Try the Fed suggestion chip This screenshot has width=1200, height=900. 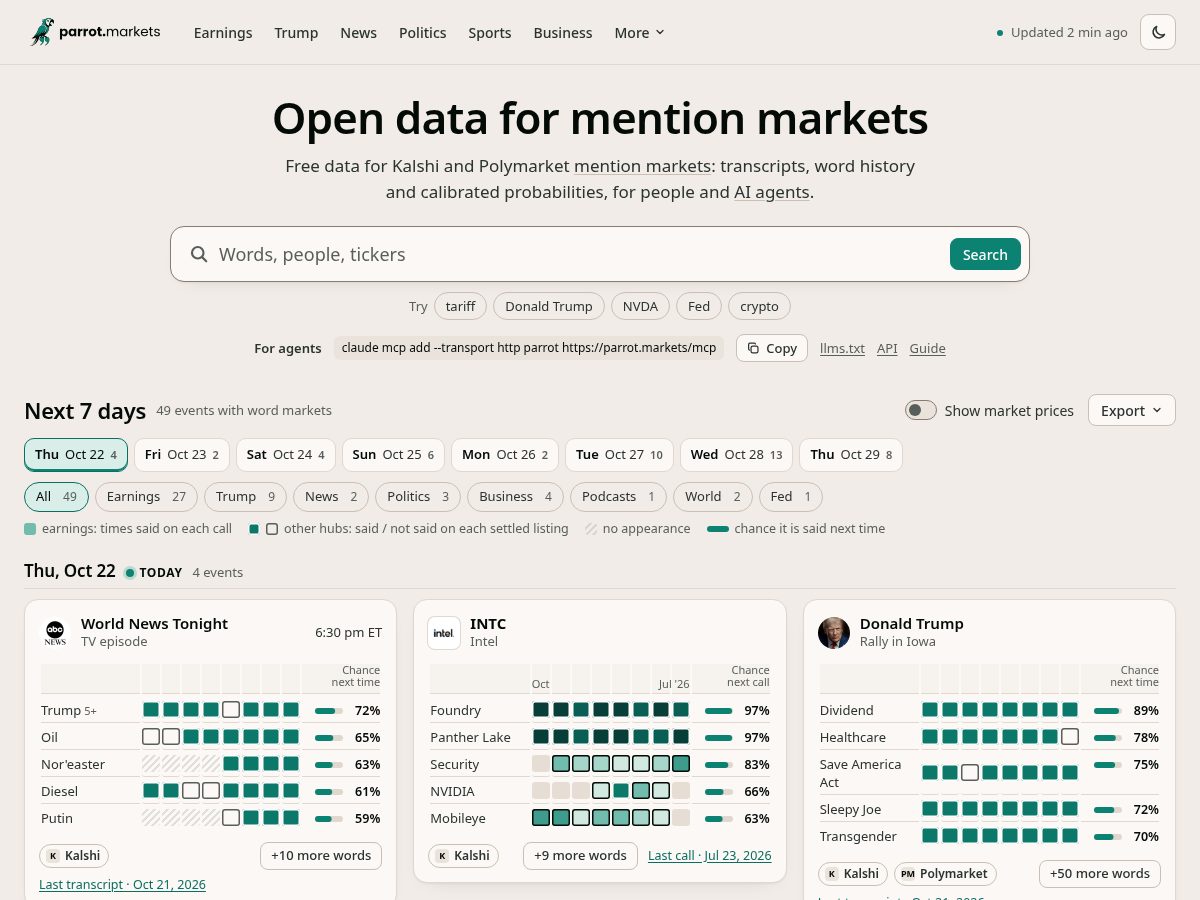pyautogui.click(x=699, y=306)
